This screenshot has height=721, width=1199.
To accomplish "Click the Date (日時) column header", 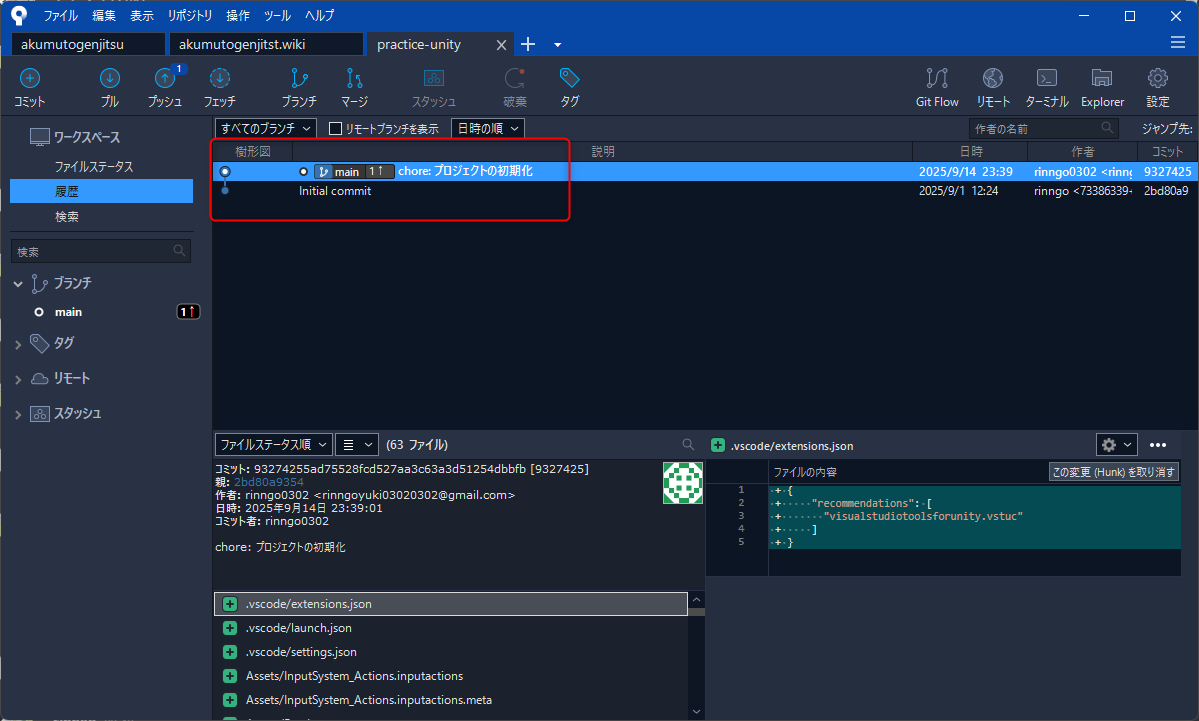I will [970, 151].
